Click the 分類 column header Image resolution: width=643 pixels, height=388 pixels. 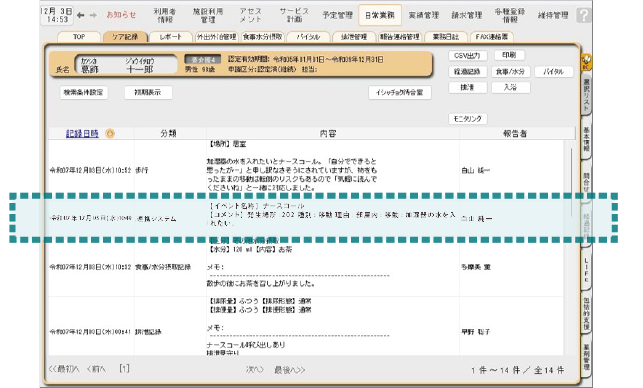[x=168, y=133]
